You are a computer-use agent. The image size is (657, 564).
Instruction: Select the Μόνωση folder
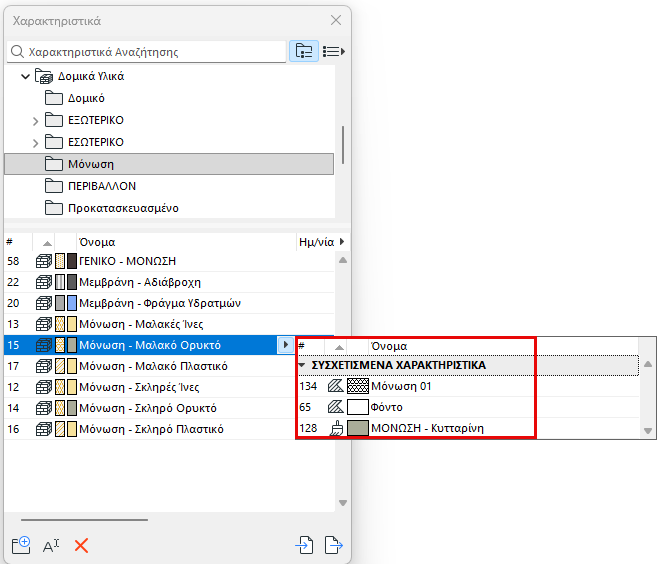(169, 164)
